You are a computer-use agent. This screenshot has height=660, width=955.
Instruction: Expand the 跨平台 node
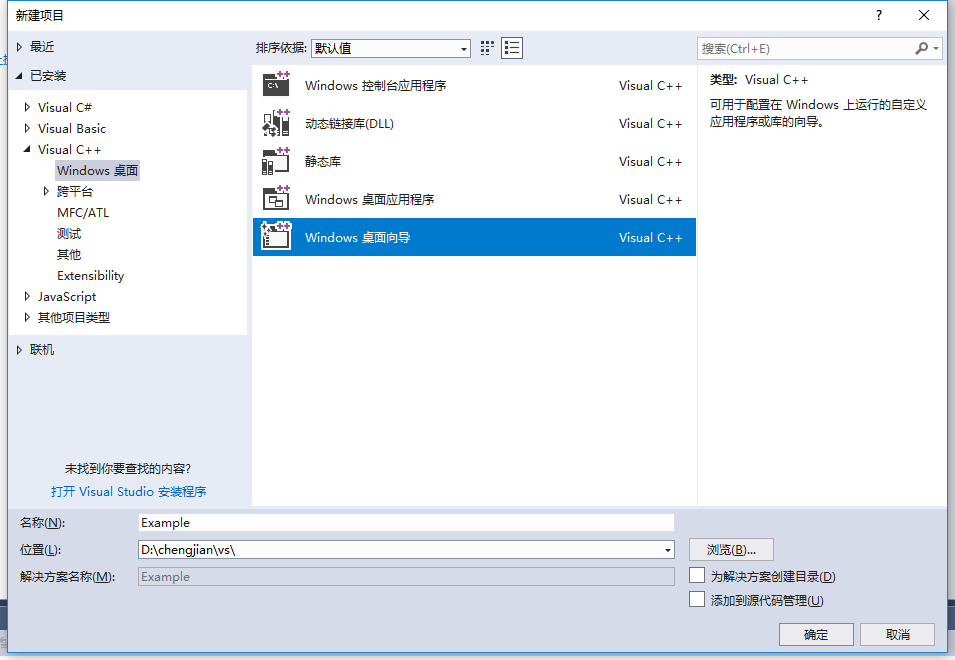point(46,191)
